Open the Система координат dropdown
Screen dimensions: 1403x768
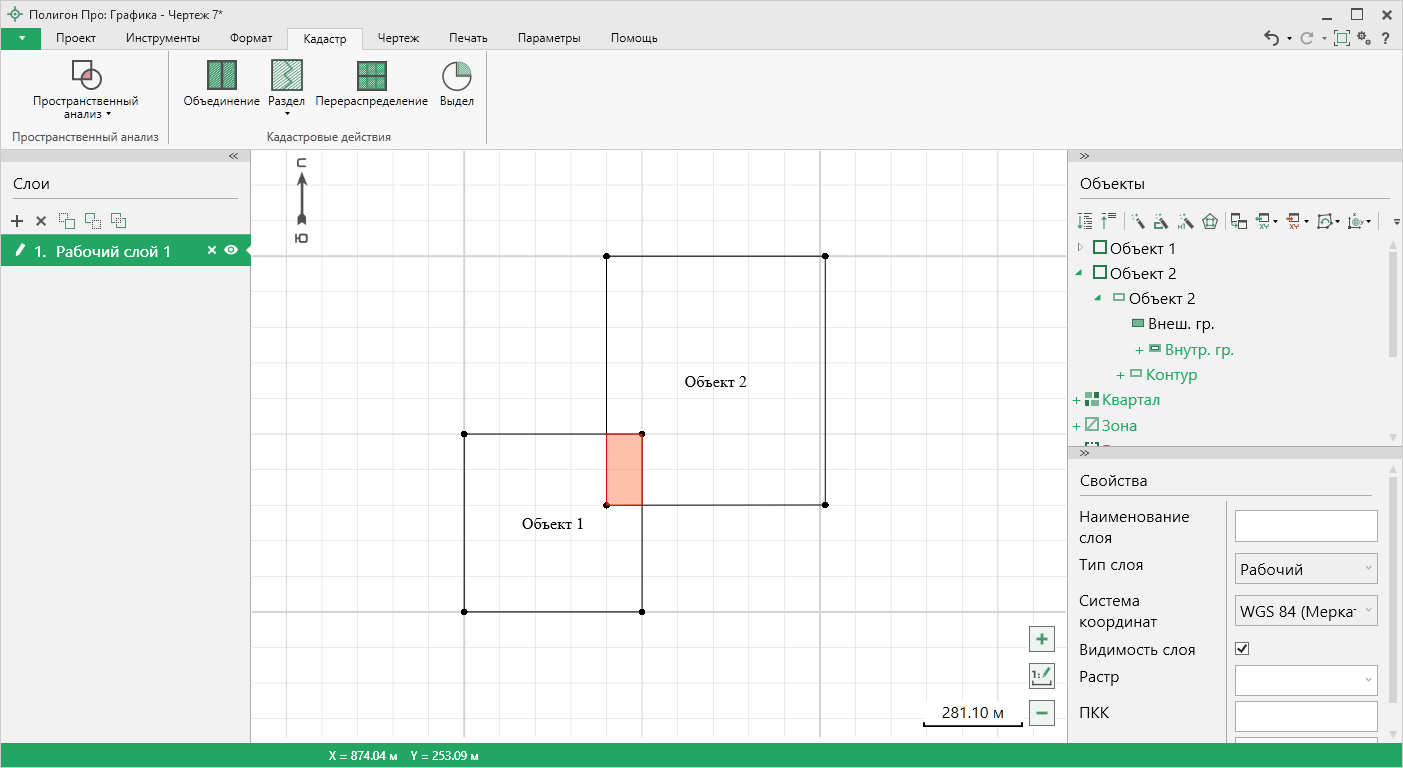(1306, 610)
